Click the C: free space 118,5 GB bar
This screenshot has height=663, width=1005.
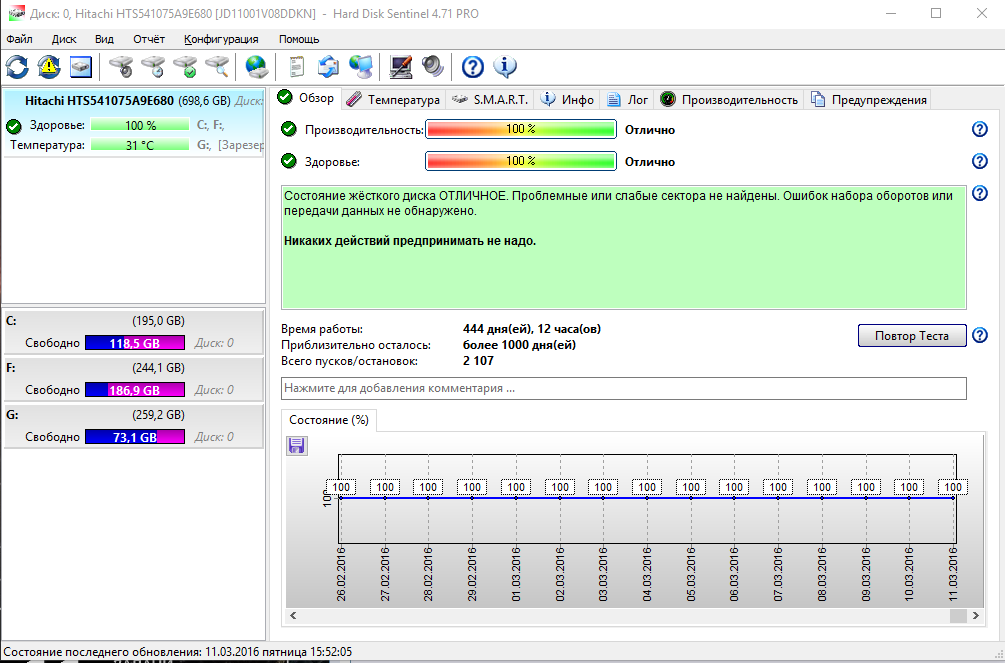click(135, 343)
